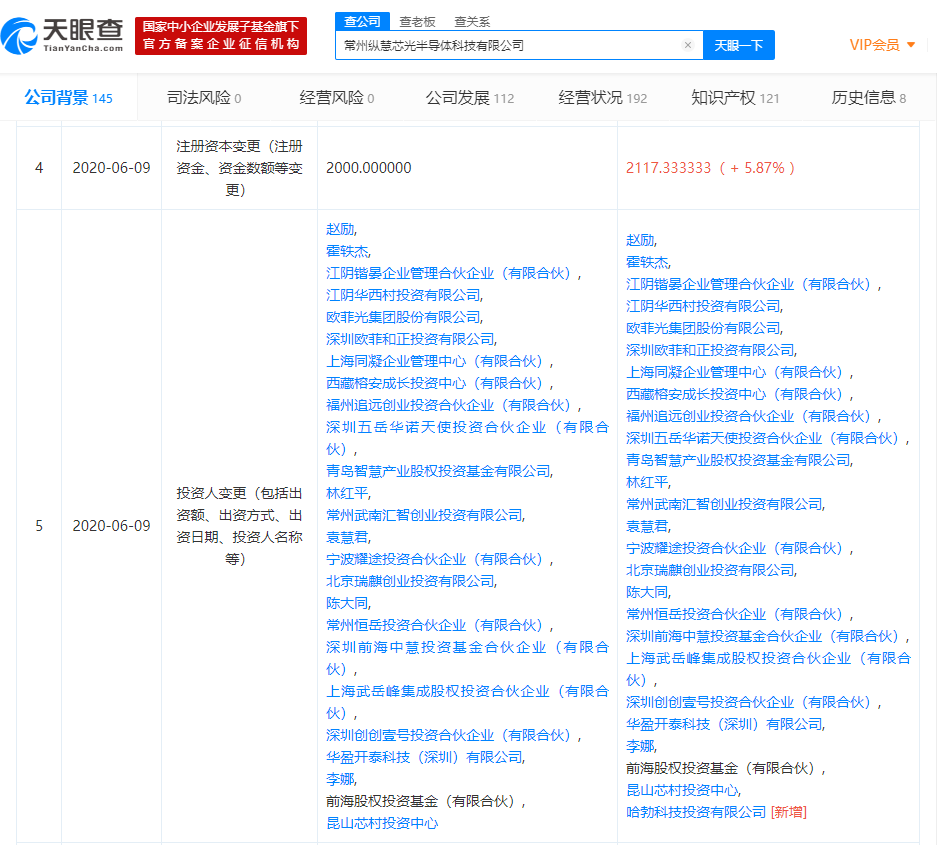The height and width of the screenshot is (845, 937).
Task: Open the 司法风险 tab
Action: point(204,98)
